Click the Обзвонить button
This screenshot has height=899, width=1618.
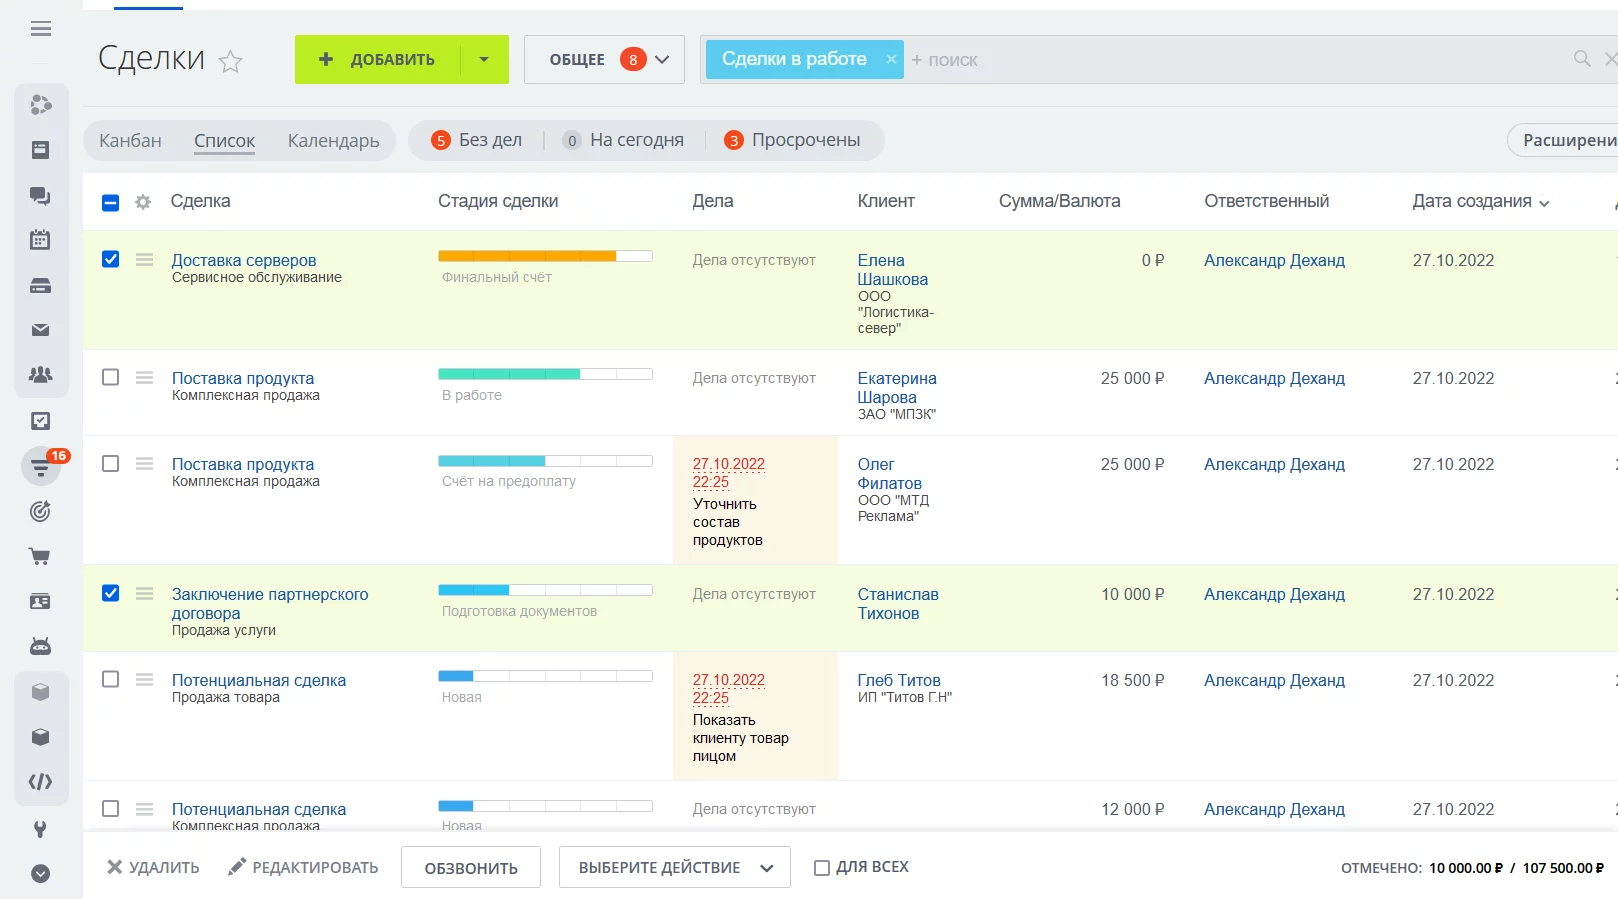(x=471, y=868)
